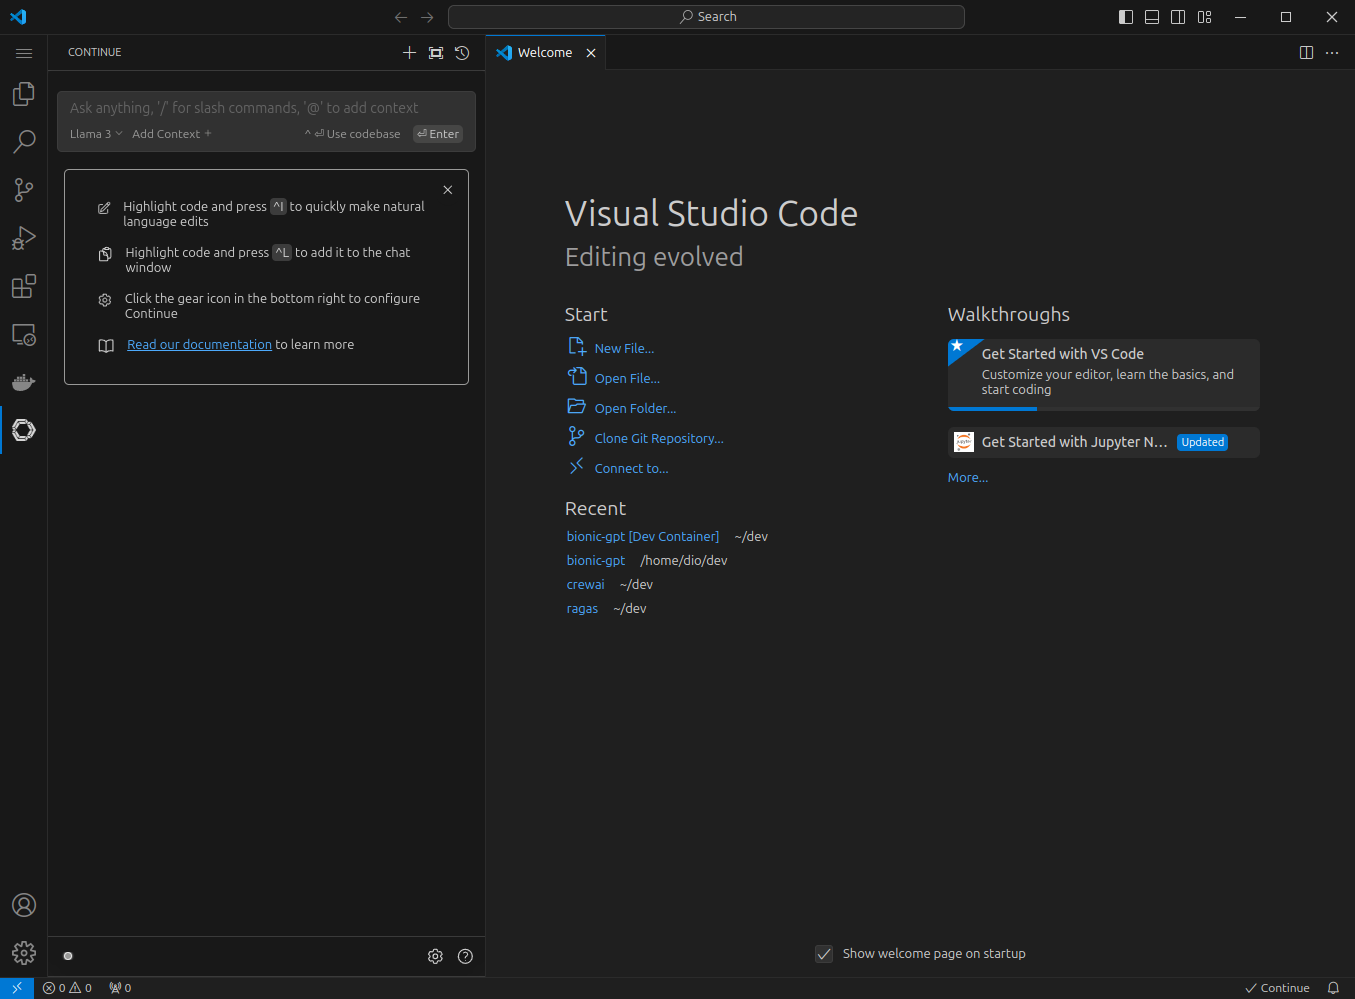Expand the Add Context menu
The image size is (1355, 999).
coord(171,134)
